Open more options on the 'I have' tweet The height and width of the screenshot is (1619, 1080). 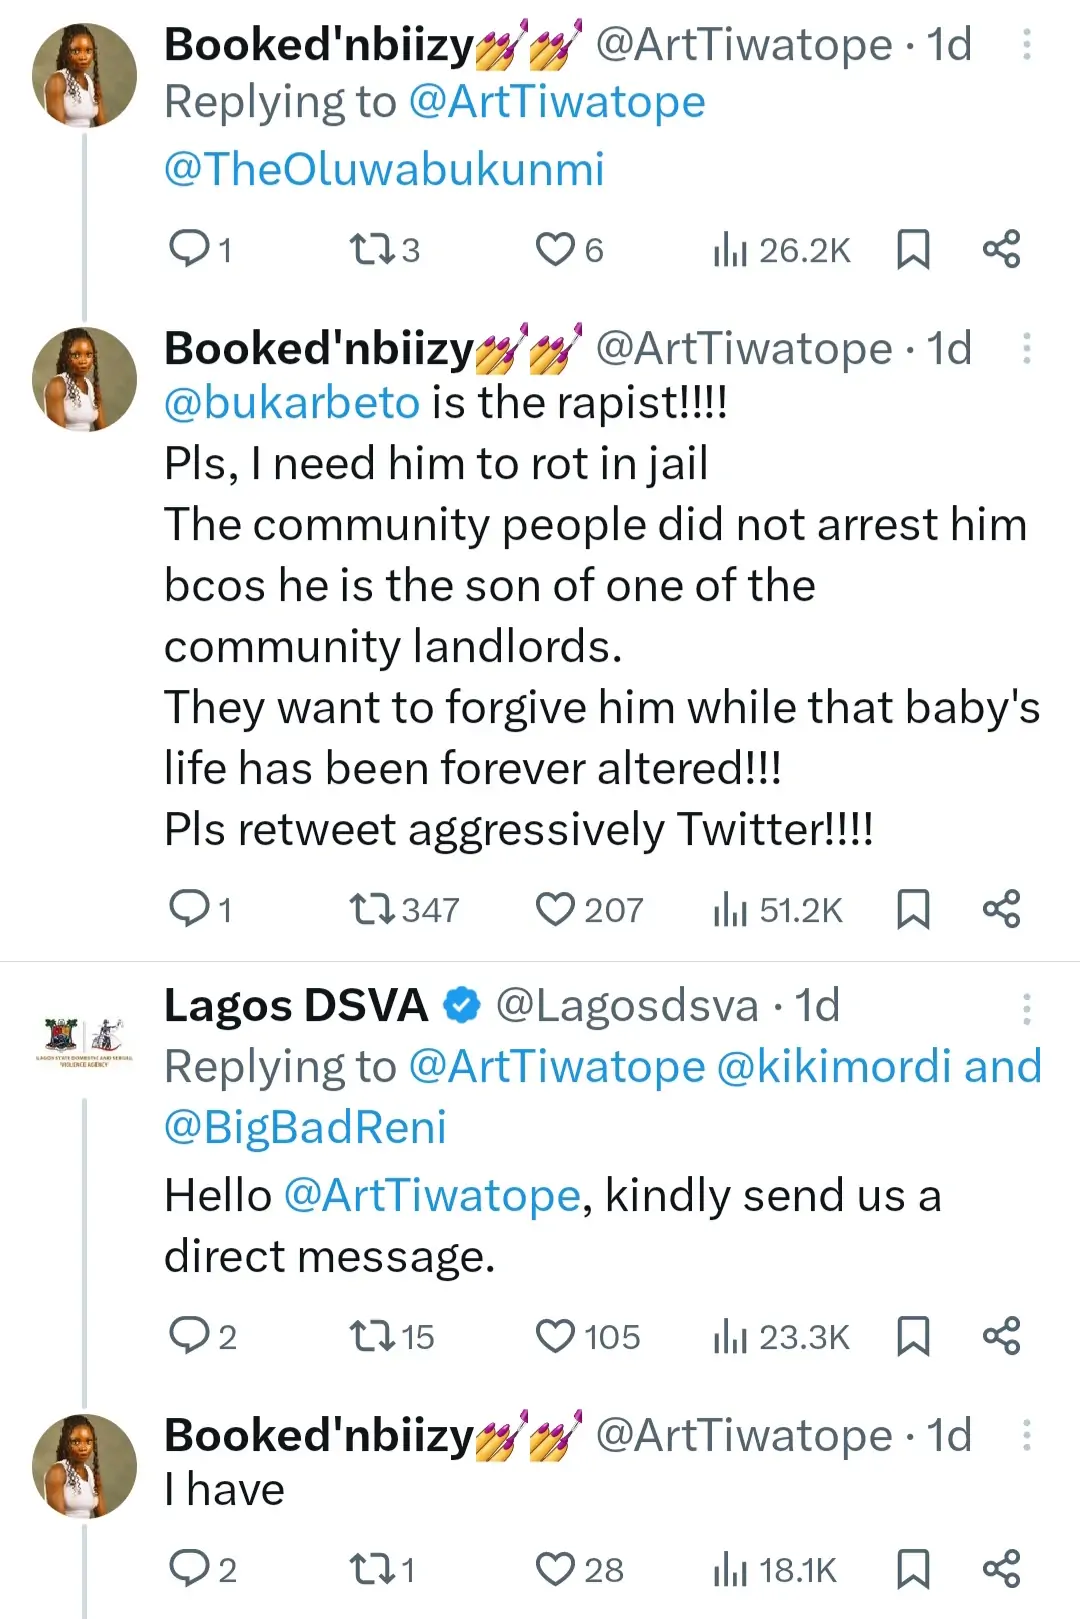[x=1026, y=1436]
